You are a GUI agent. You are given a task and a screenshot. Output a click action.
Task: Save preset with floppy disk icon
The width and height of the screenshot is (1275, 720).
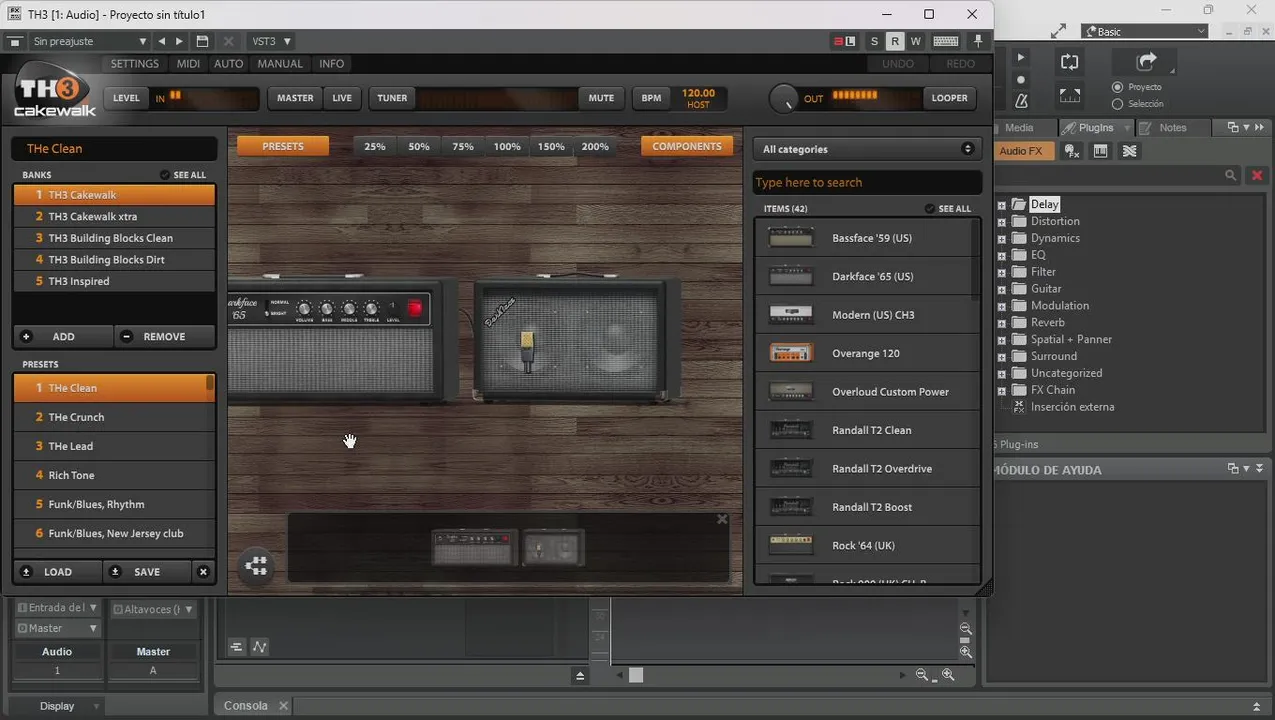(x=203, y=42)
